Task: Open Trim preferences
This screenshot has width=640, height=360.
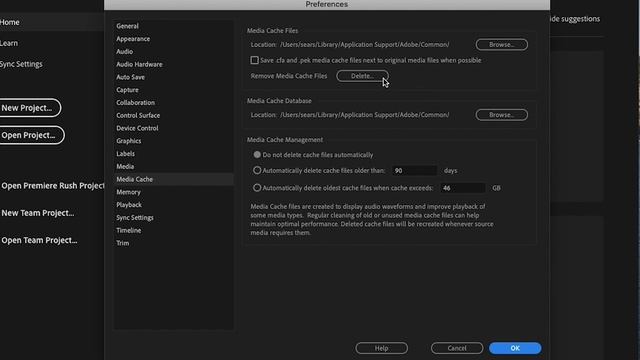Action: [x=122, y=243]
